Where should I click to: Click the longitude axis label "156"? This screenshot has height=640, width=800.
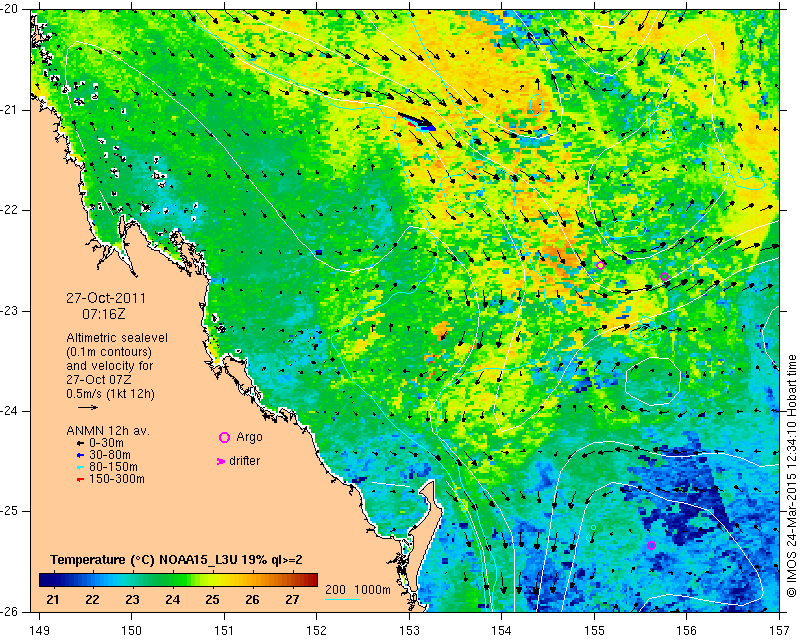687,631
